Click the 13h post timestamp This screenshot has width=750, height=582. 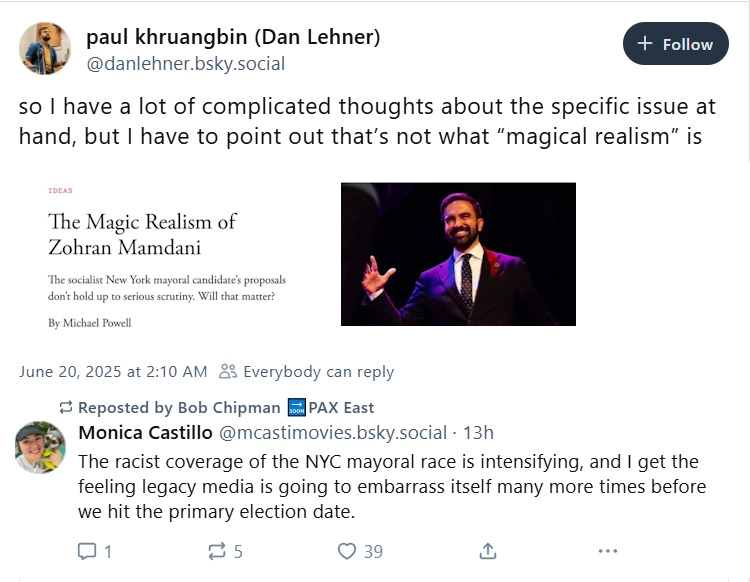coord(479,433)
